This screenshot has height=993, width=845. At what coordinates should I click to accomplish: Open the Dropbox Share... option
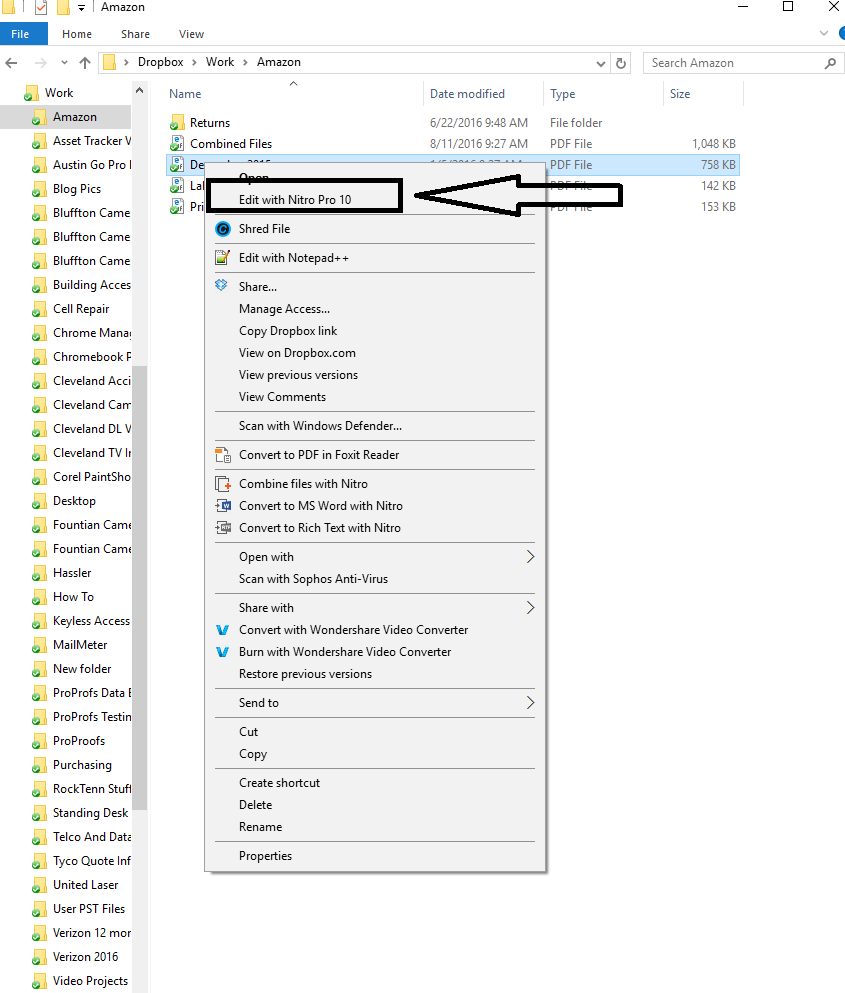[x=258, y=287]
